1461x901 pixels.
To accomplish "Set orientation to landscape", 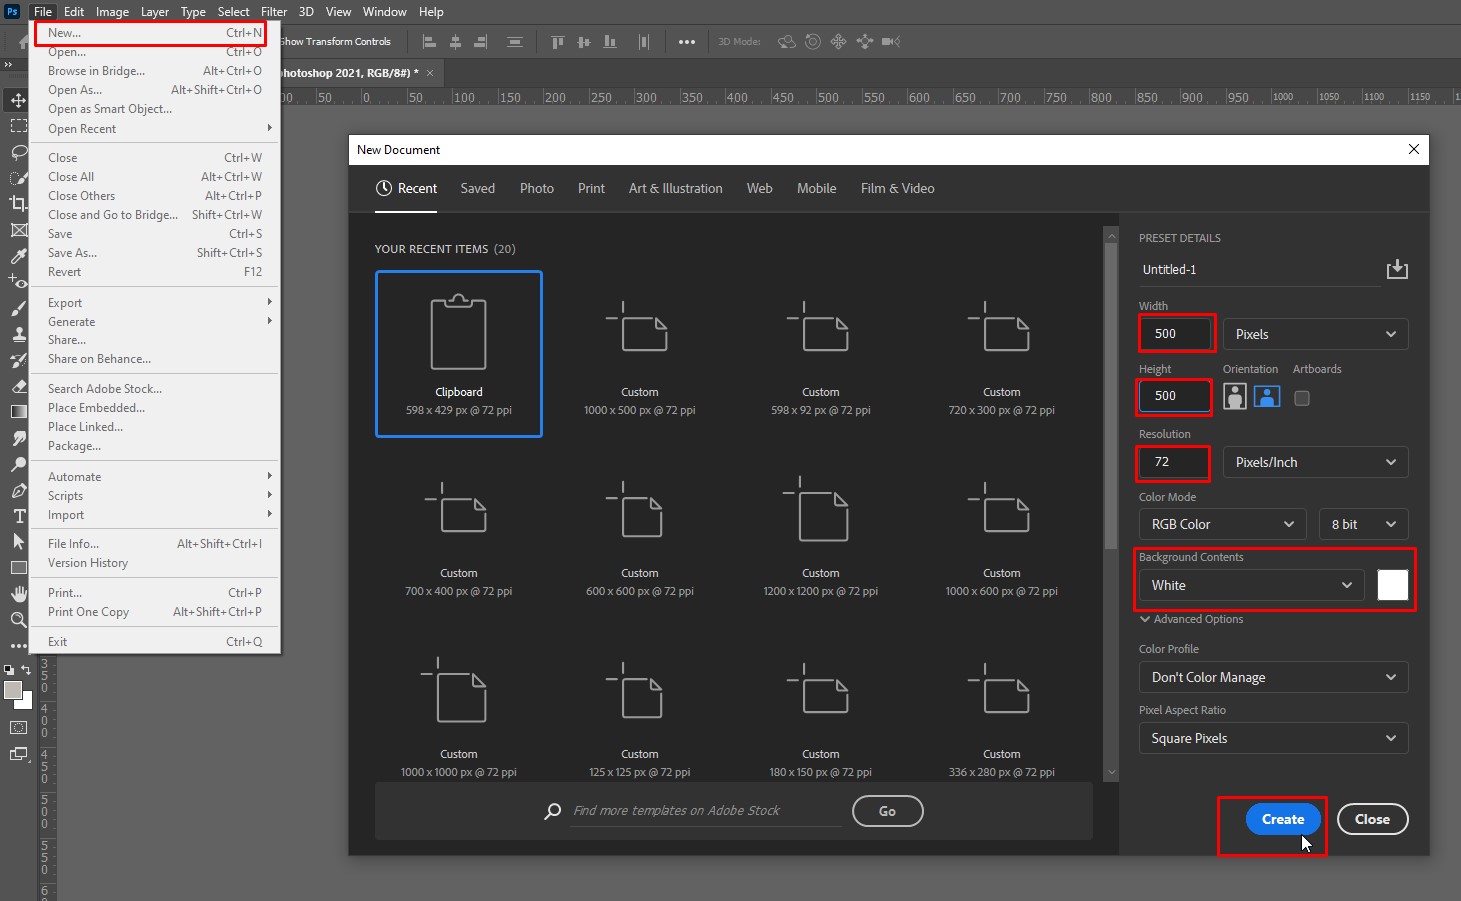I will coord(1267,397).
